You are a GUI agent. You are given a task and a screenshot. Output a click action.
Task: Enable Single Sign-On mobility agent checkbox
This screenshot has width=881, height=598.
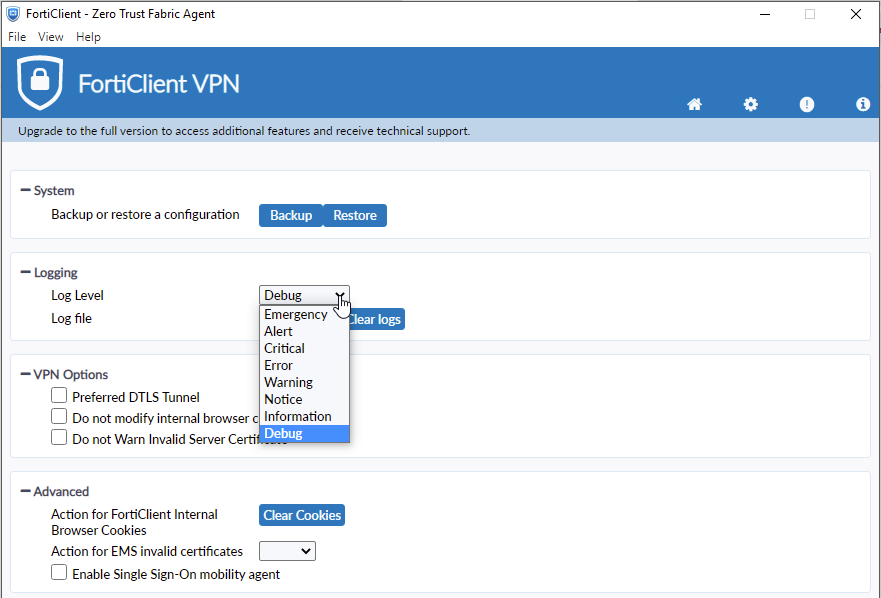click(x=59, y=572)
